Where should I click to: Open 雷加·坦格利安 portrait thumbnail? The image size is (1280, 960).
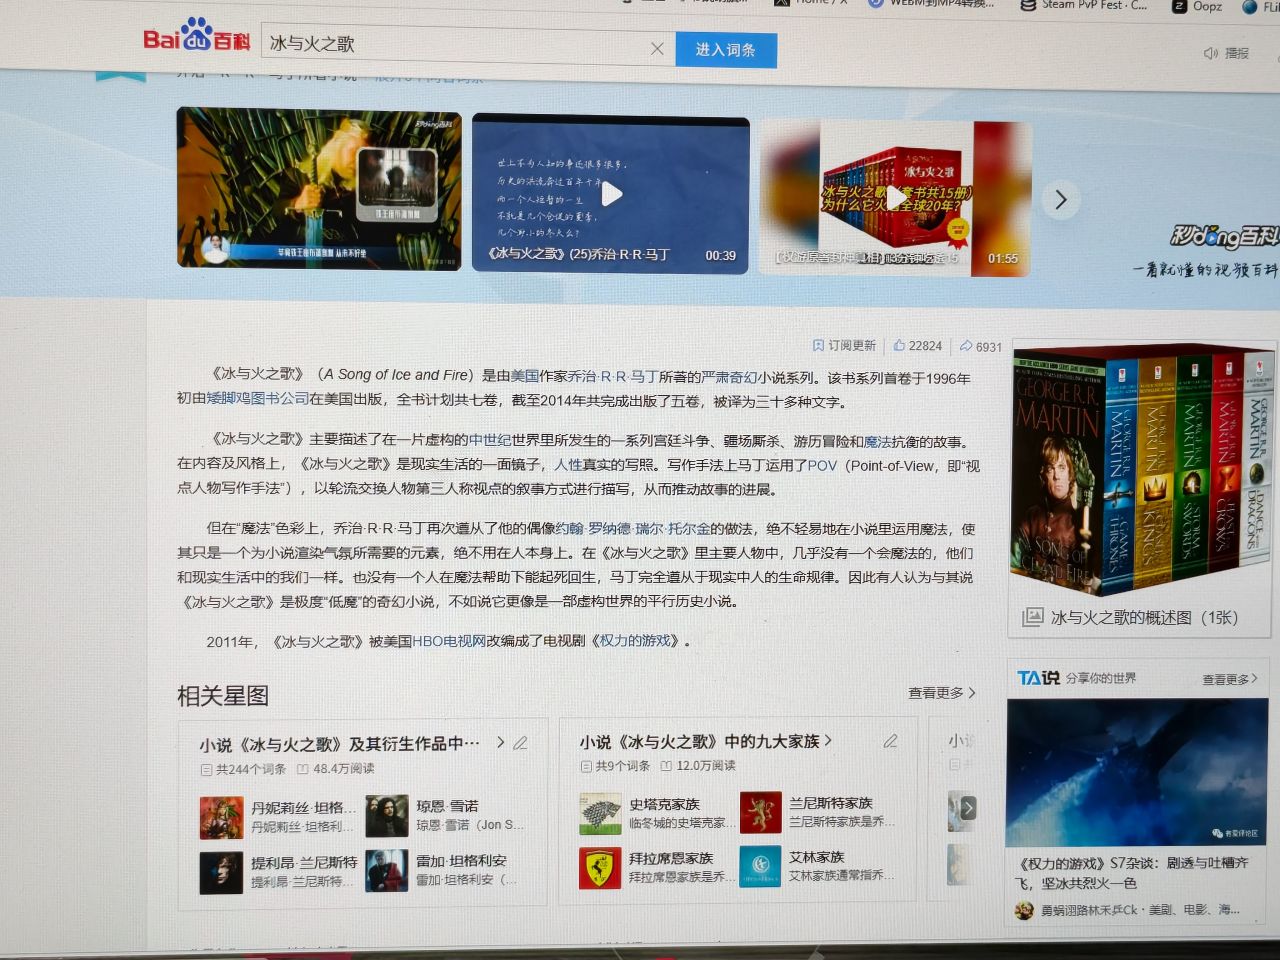click(x=386, y=870)
